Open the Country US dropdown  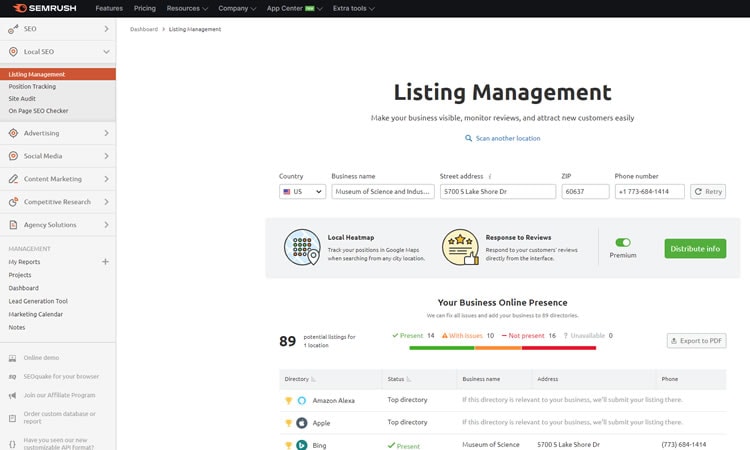coord(302,191)
